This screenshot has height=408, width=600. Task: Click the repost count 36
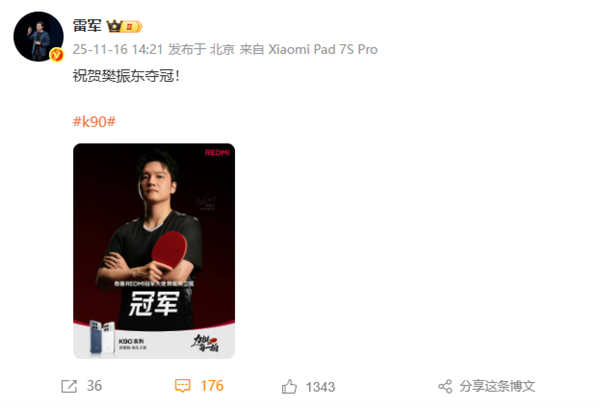tap(94, 386)
